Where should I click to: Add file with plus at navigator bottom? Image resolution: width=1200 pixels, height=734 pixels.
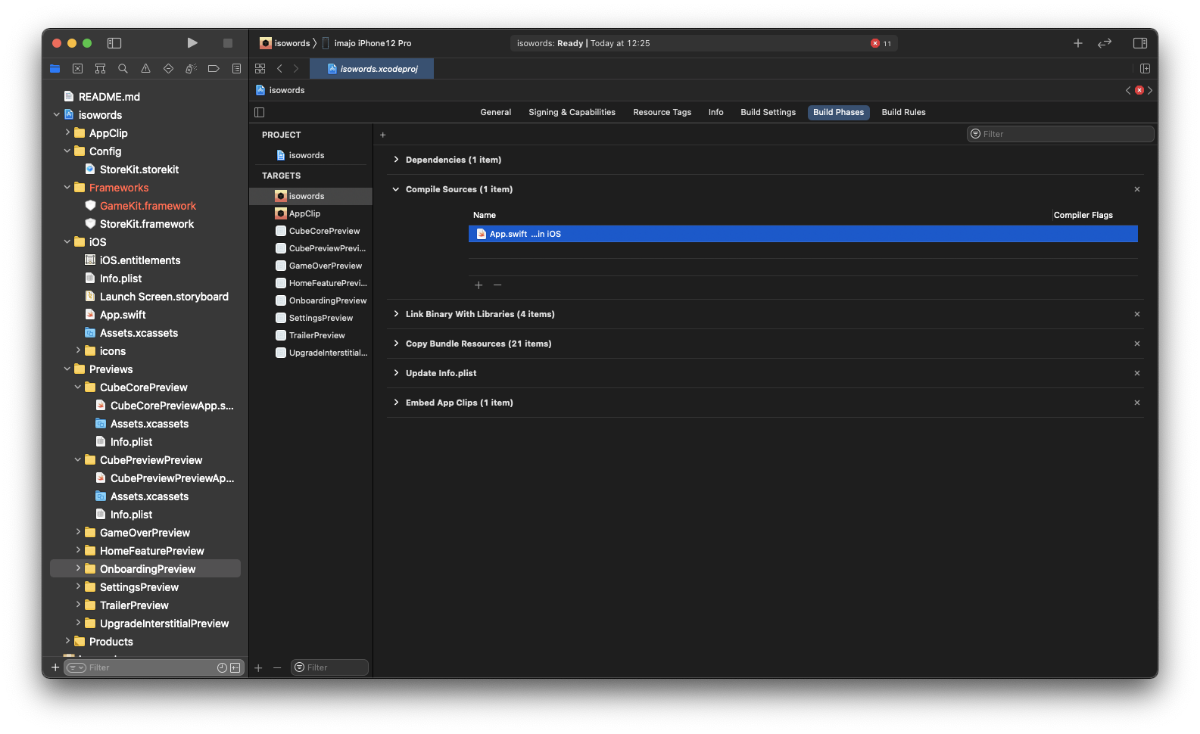click(x=55, y=667)
